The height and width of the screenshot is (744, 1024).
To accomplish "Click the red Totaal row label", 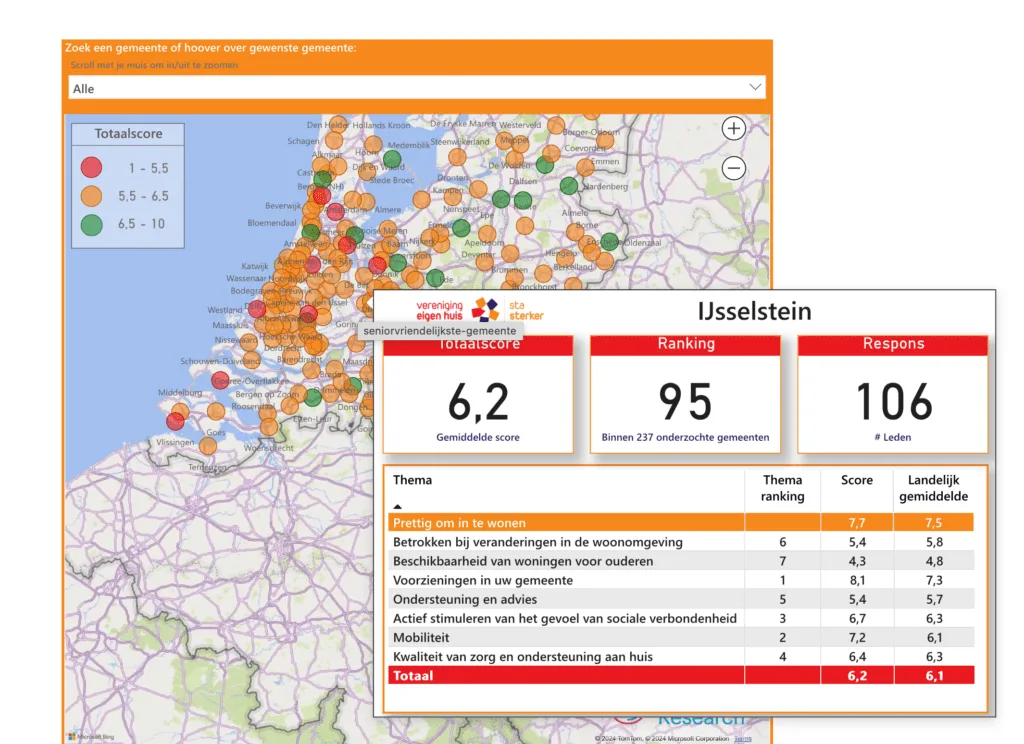I will point(413,675).
